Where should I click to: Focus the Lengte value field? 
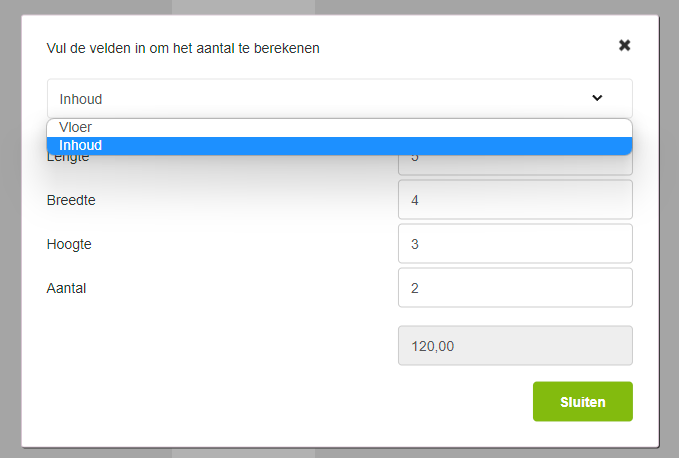click(515, 165)
